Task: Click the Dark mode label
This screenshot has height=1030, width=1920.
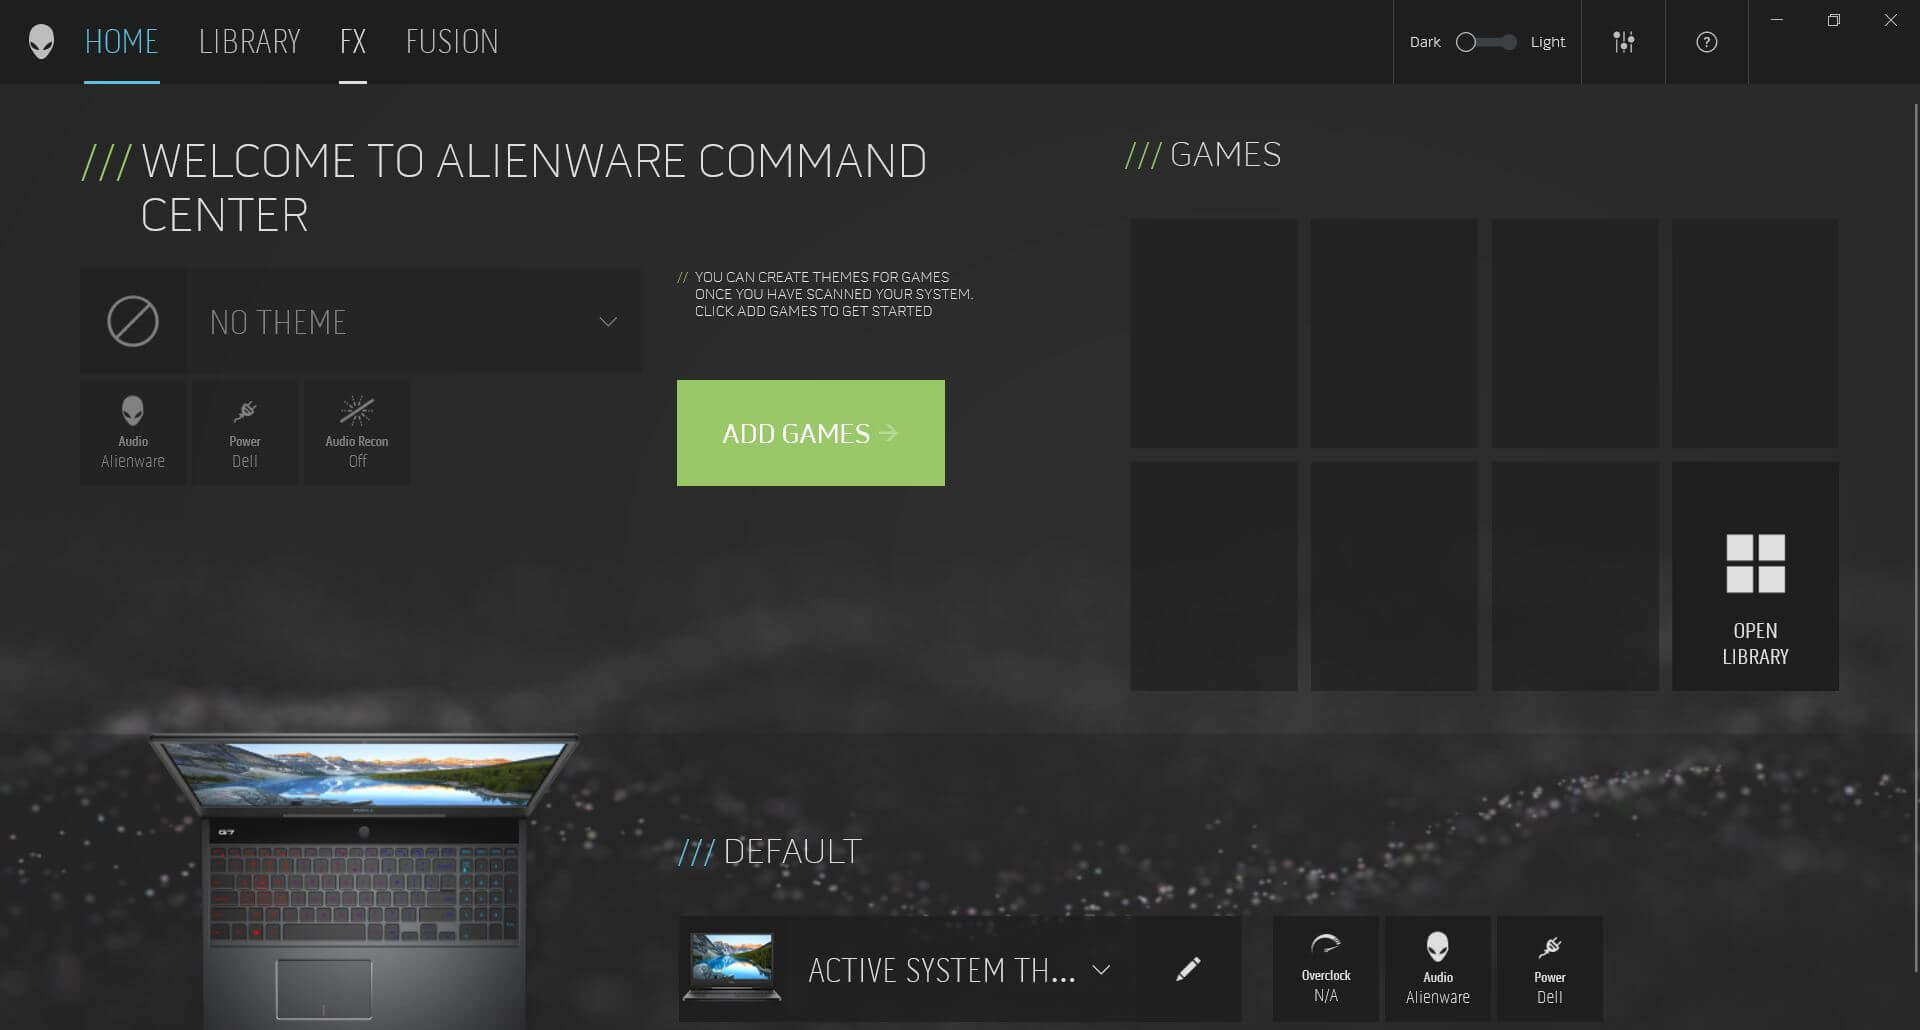Action: coord(1425,42)
